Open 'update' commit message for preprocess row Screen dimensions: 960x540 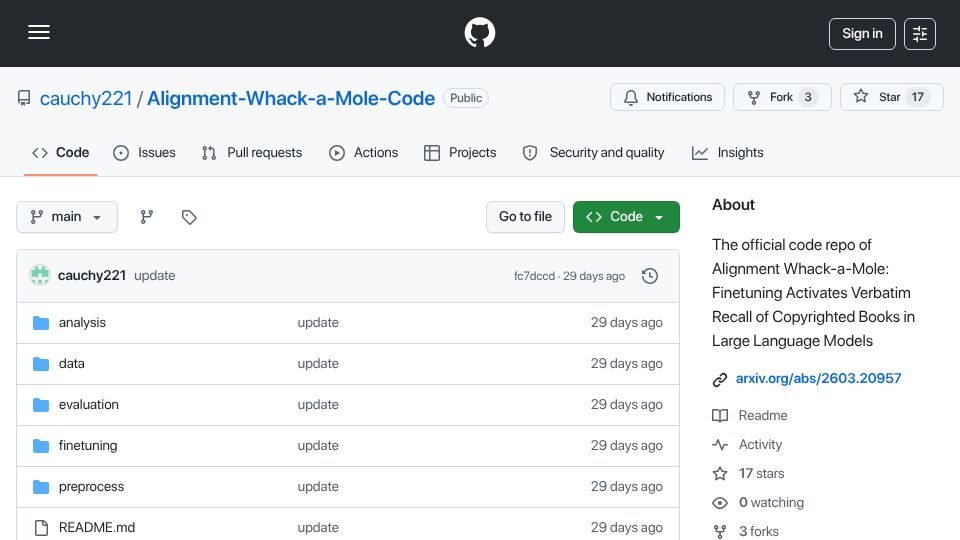(x=318, y=487)
